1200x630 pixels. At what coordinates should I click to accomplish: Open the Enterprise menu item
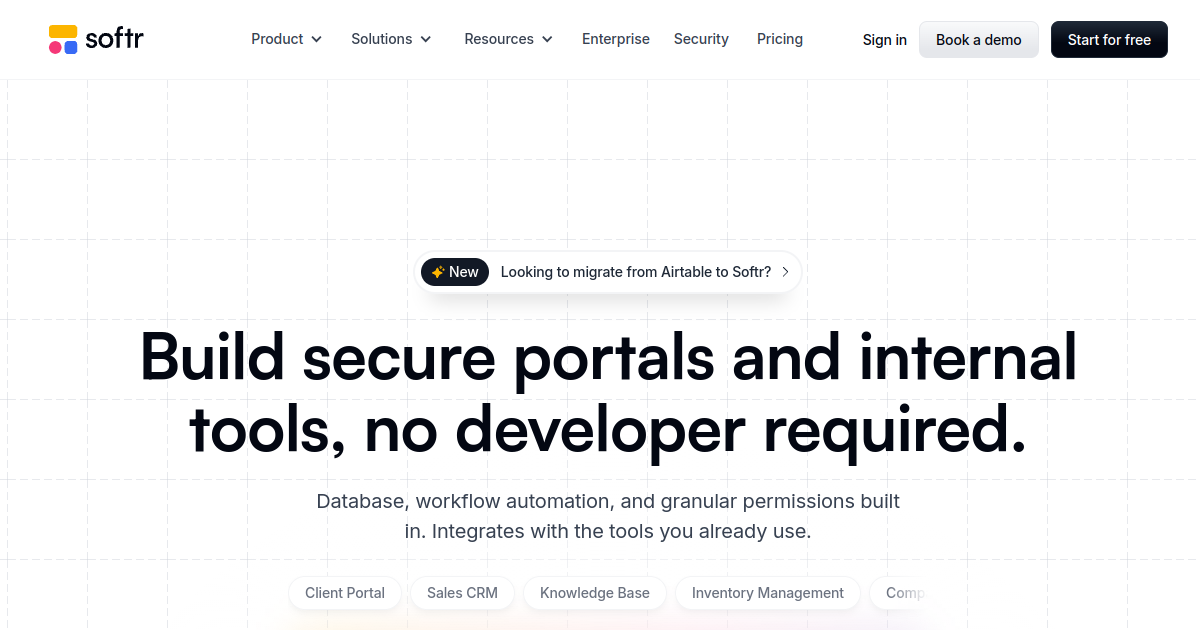coord(616,39)
